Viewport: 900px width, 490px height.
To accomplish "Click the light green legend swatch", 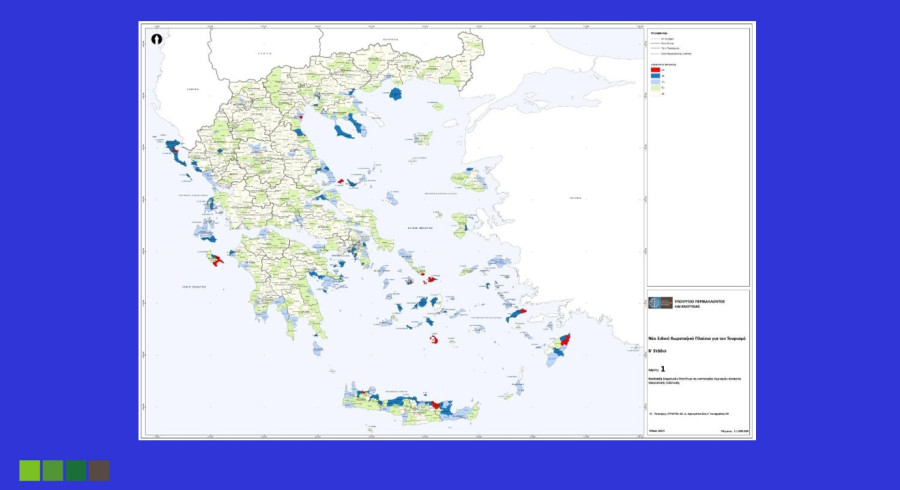I will (x=655, y=88).
